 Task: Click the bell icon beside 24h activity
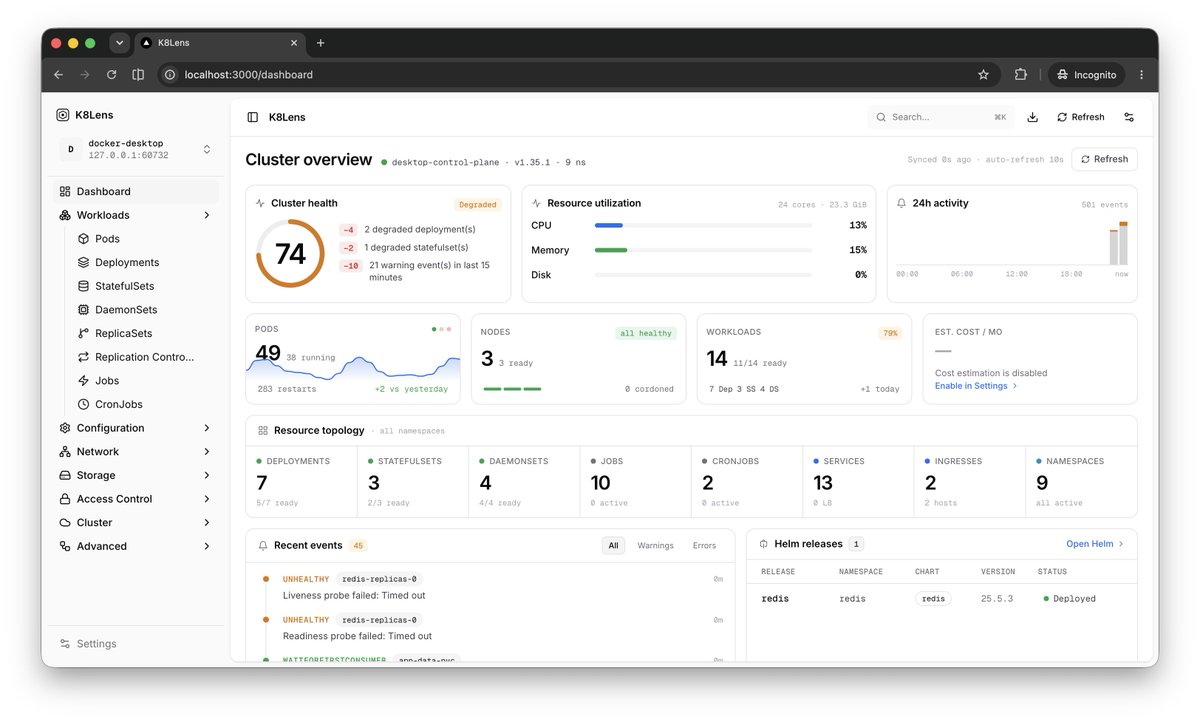[901, 203]
